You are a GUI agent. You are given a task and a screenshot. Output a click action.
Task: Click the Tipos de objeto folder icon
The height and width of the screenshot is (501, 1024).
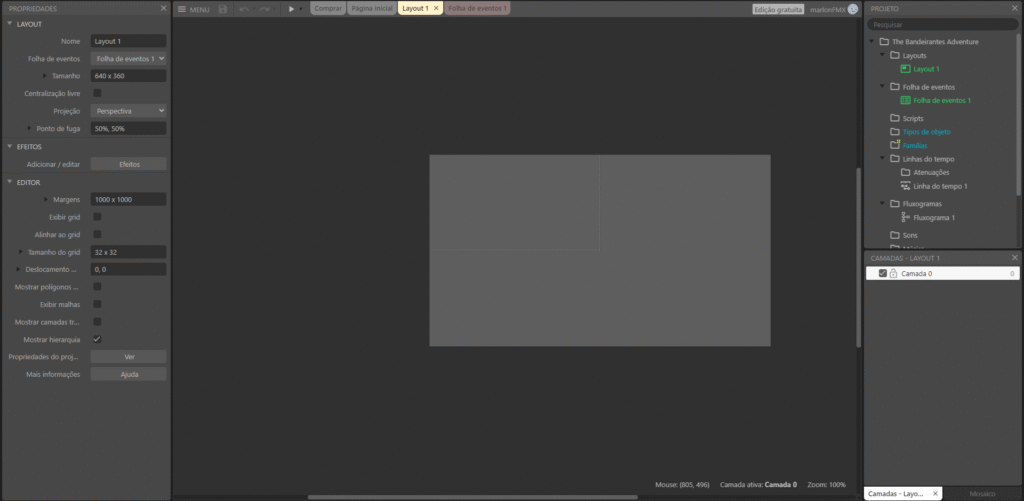coord(895,132)
